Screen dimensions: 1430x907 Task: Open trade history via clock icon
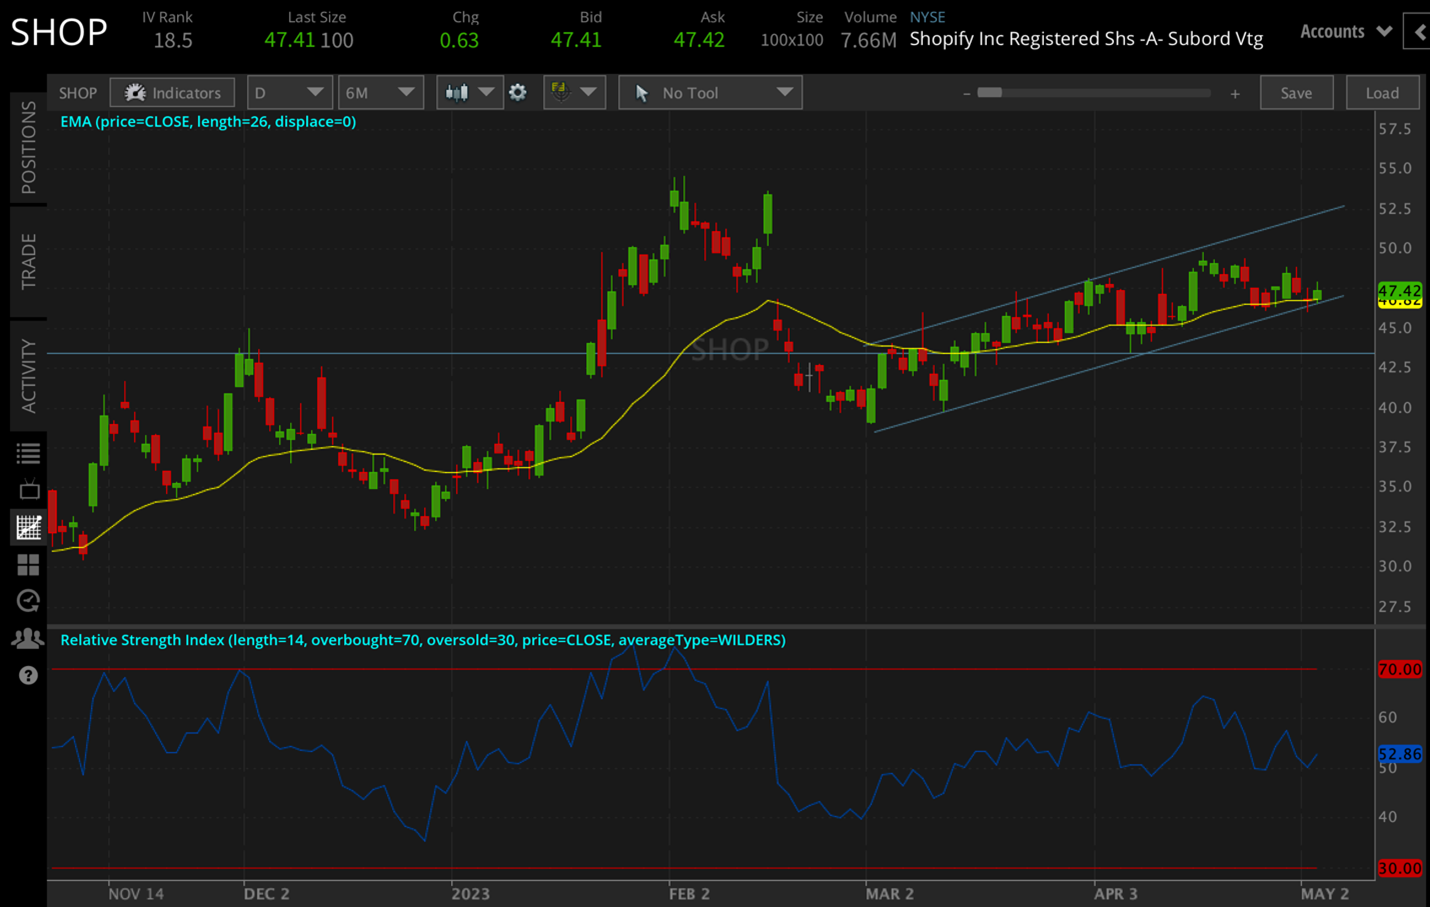28,601
